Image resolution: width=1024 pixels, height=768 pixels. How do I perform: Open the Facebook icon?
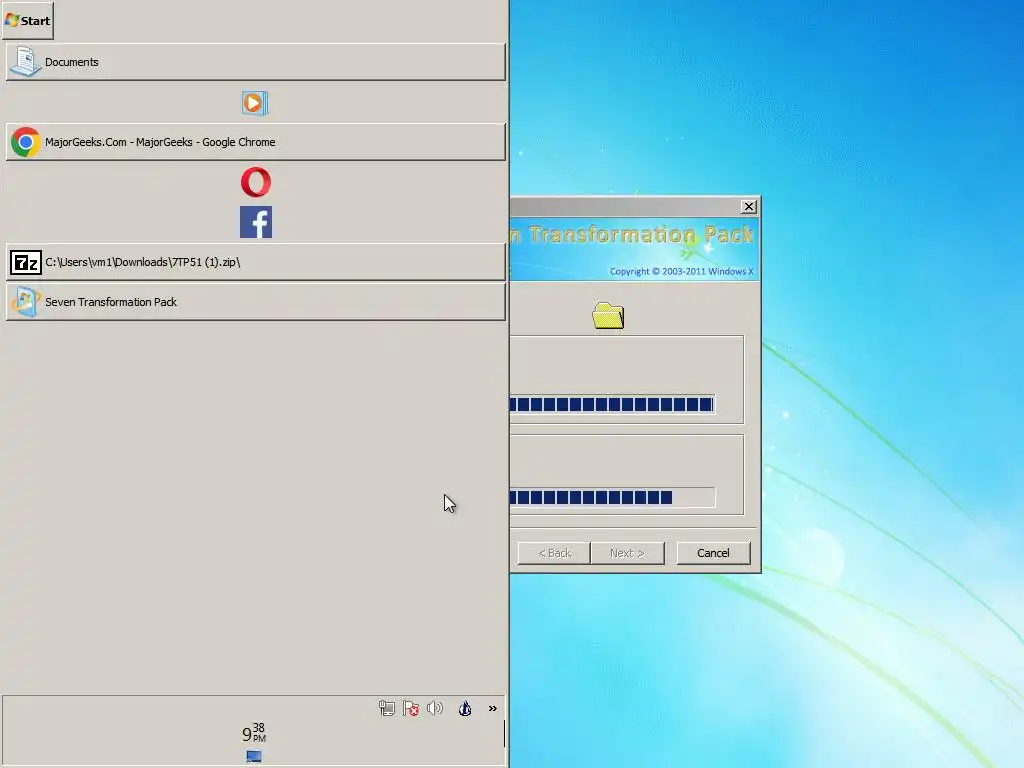click(x=255, y=222)
